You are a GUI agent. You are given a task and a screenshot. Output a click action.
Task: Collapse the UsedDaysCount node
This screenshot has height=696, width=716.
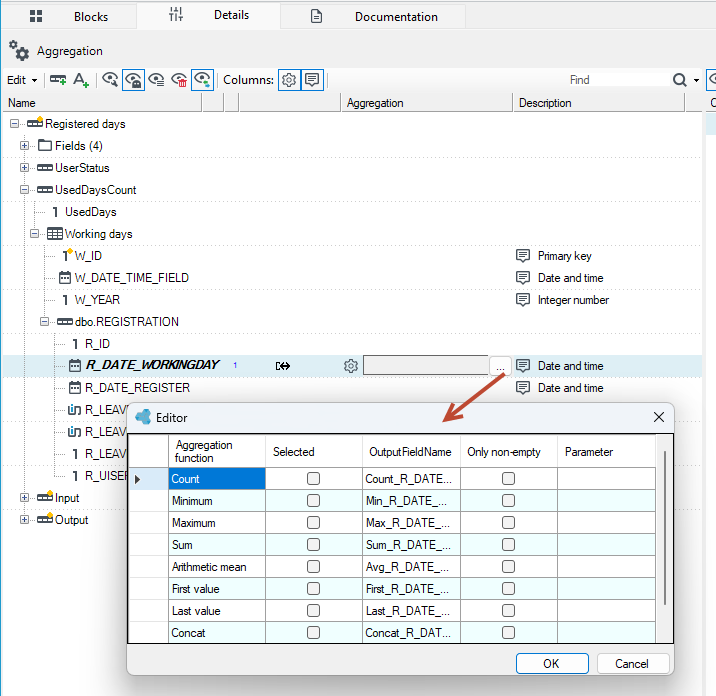click(x=25, y=190)
